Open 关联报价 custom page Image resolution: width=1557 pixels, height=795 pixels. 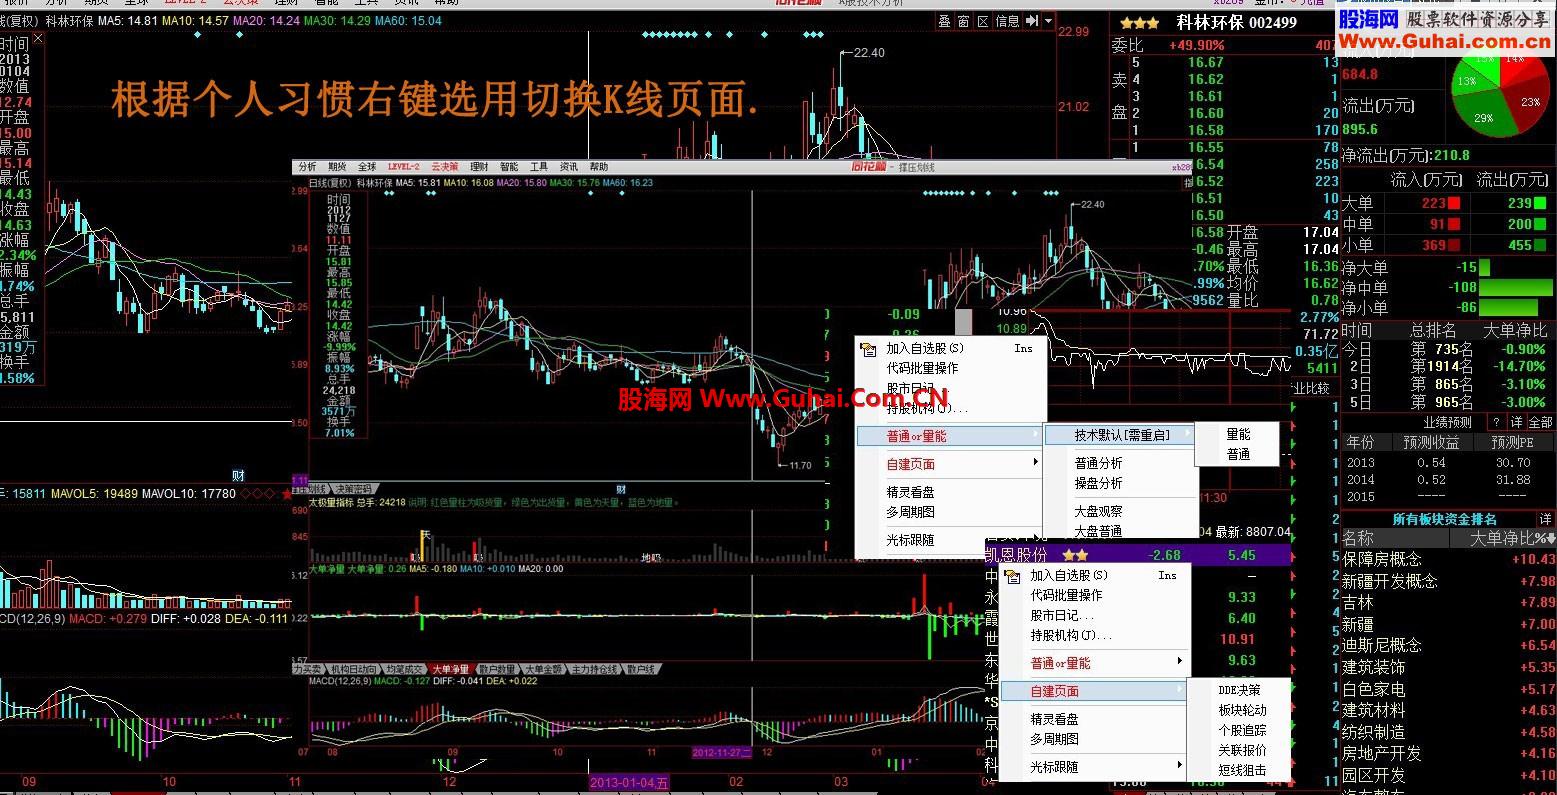pyautogui.click(x=1241, y=750)
